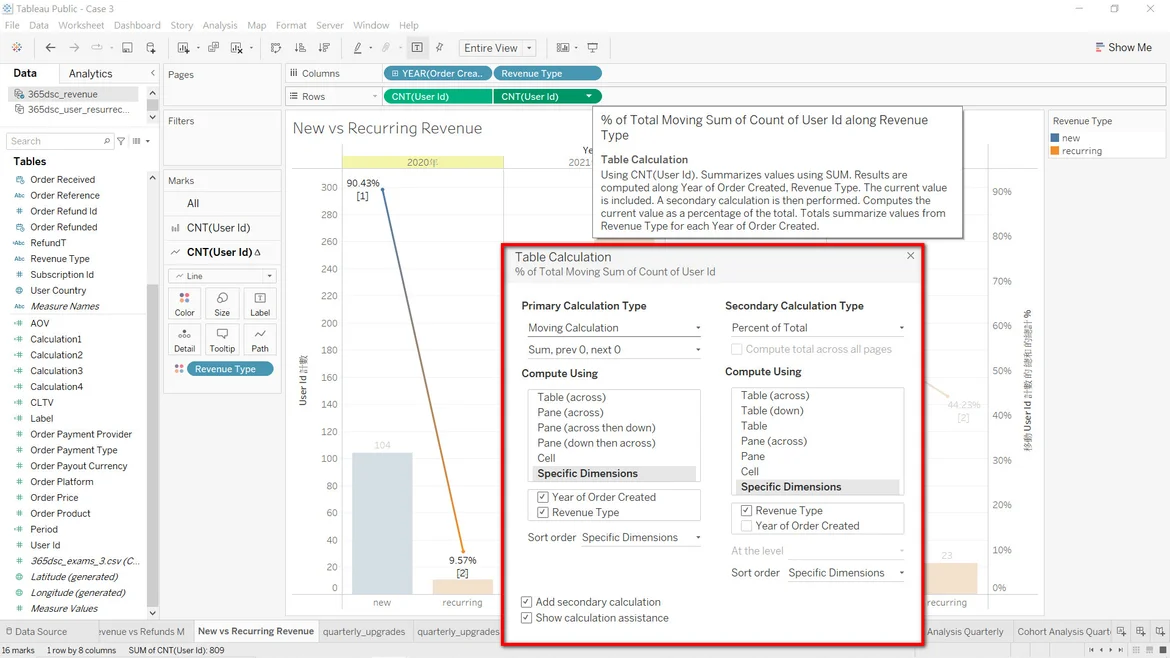Click Sort Ascending toolbar icon

click(300, 48)
